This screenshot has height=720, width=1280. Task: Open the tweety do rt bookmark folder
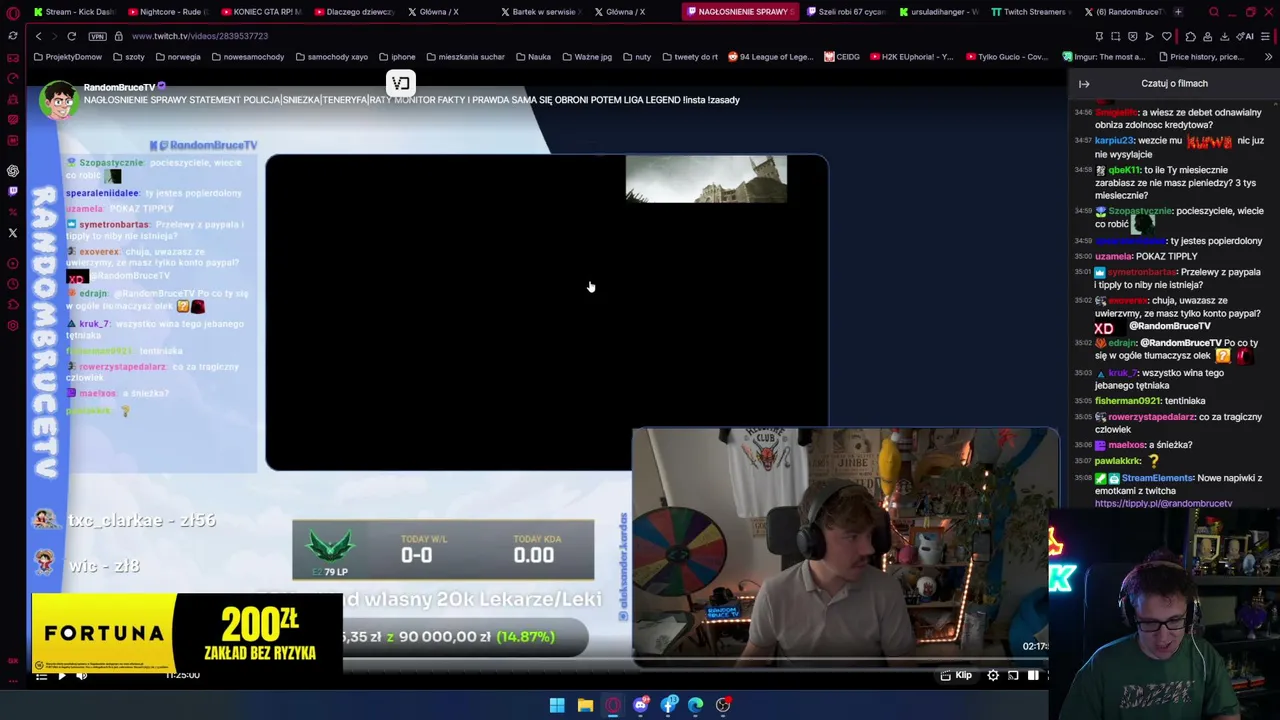click(689, 57)
